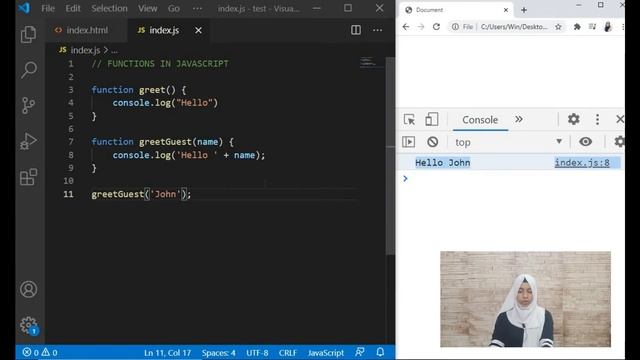Go forward in the browser
This screenshot has height=360, width=640.
coord(421,27)
